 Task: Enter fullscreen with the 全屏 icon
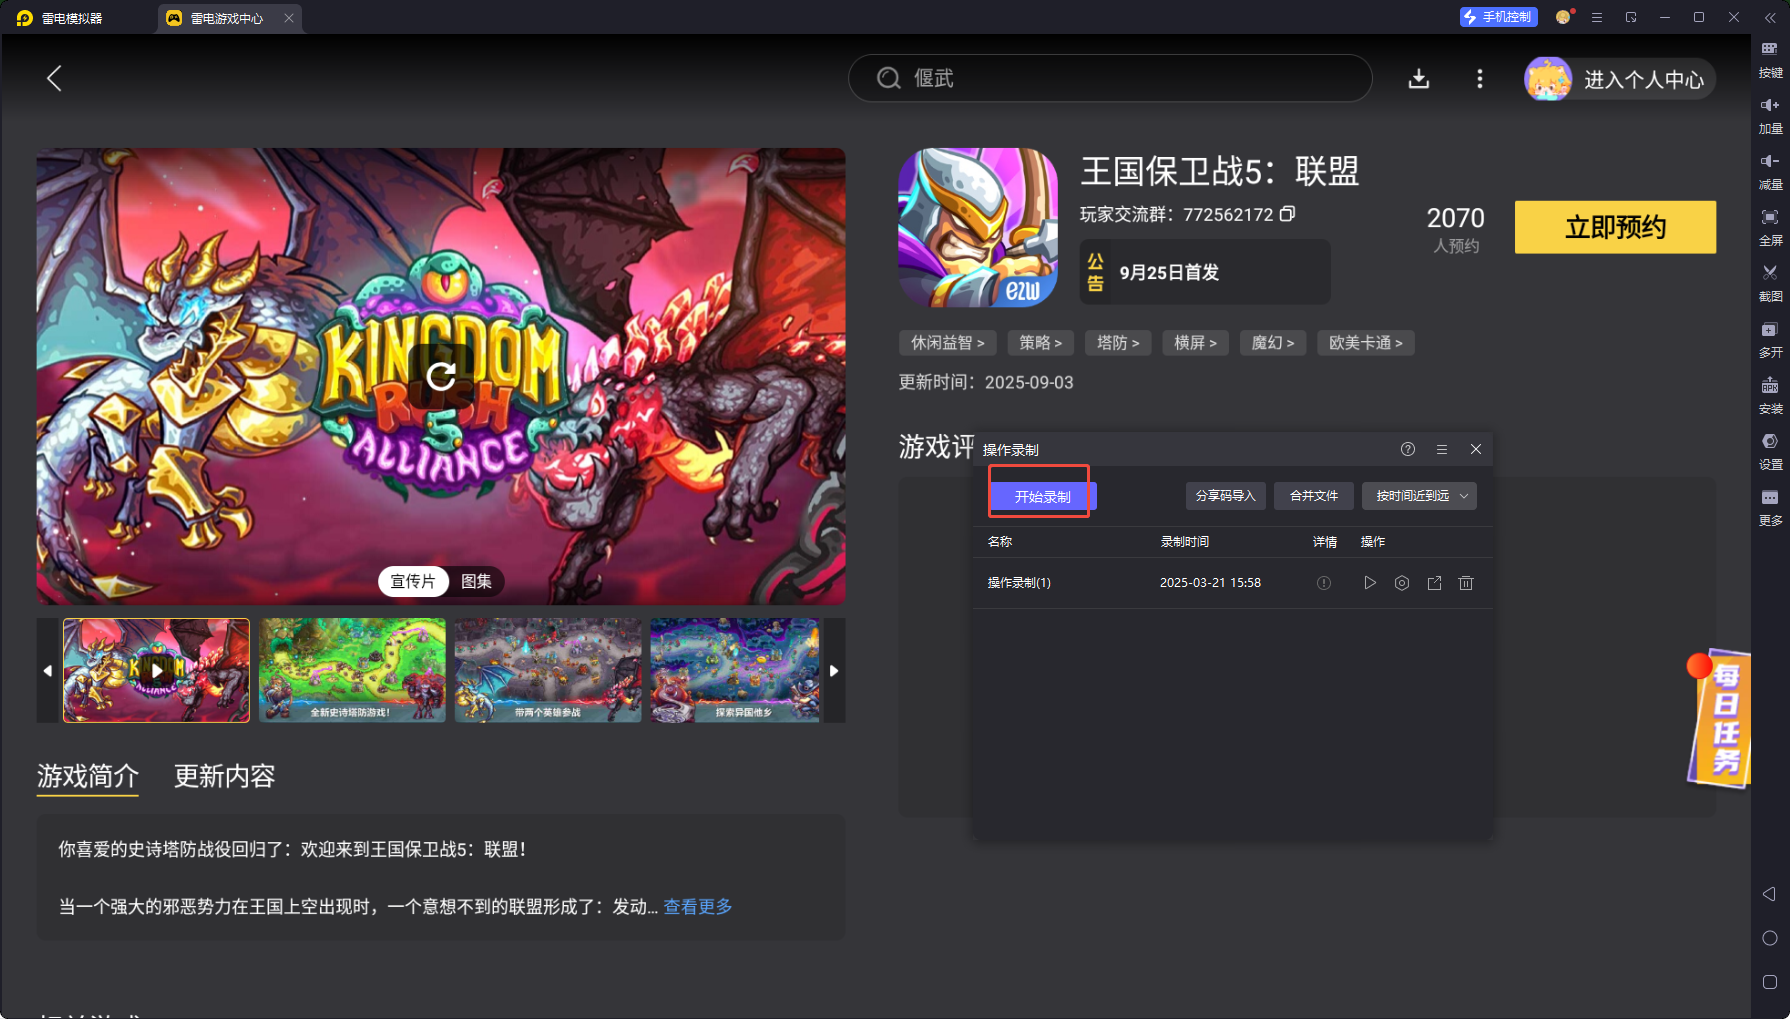(1769, 223)
